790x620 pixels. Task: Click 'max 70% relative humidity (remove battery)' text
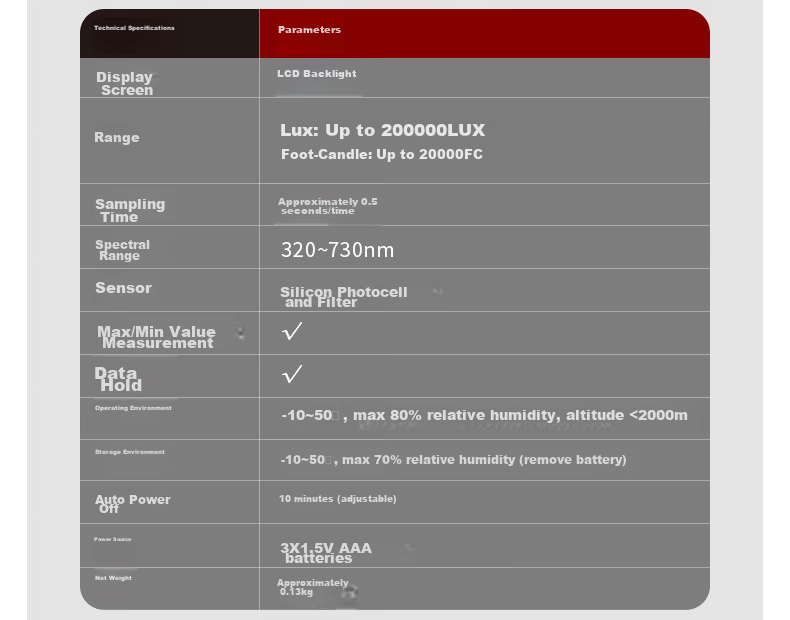484,460
